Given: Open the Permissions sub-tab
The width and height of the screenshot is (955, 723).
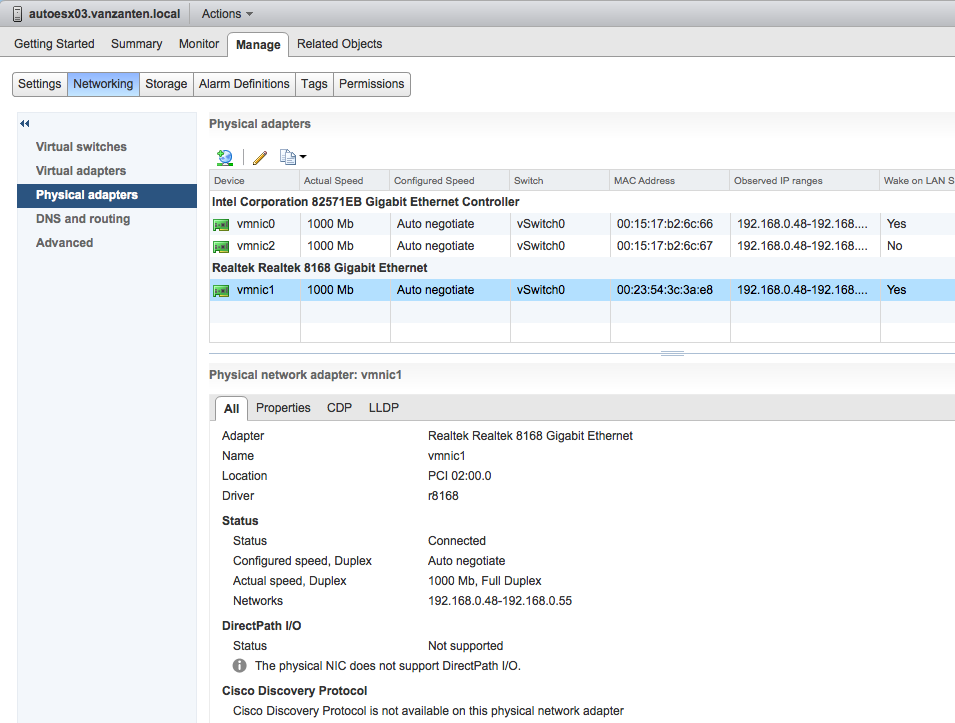Looking at the screenshot, I should (372, 84).
